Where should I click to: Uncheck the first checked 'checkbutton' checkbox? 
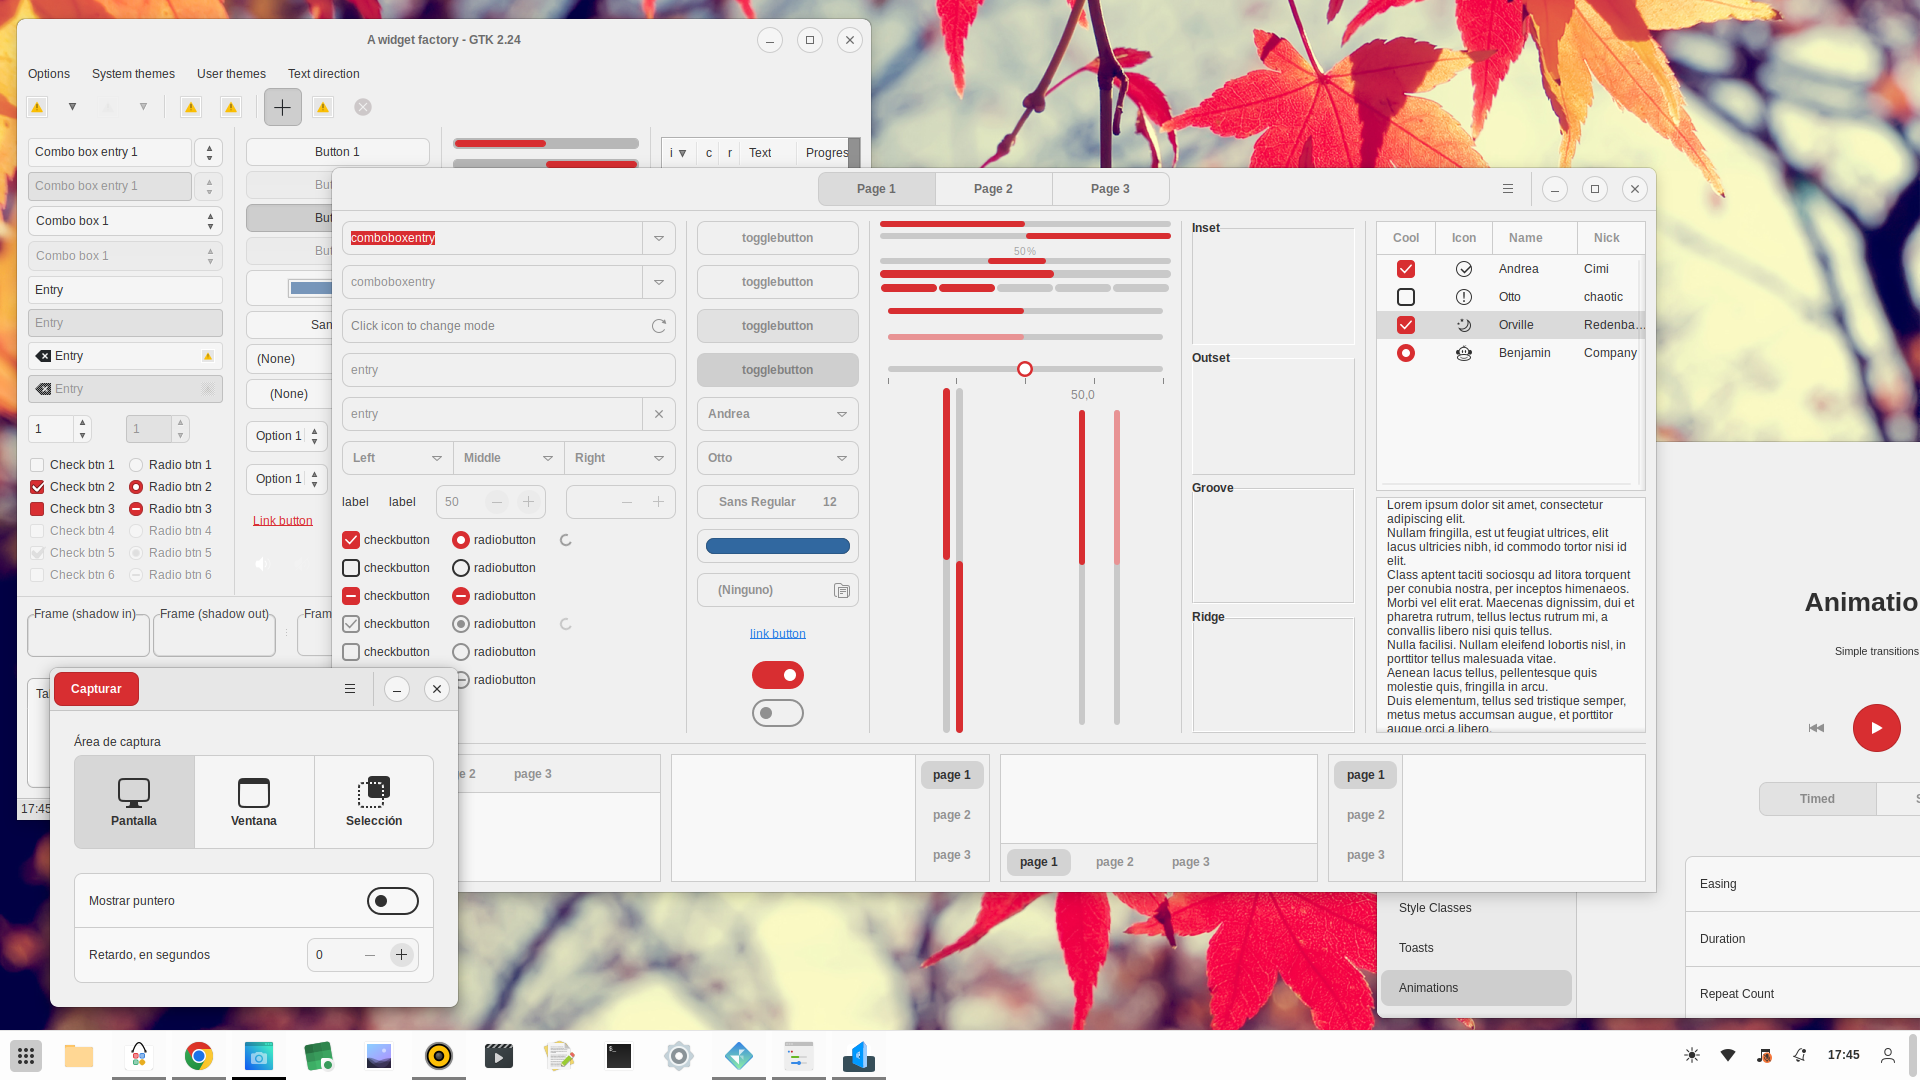351,540
